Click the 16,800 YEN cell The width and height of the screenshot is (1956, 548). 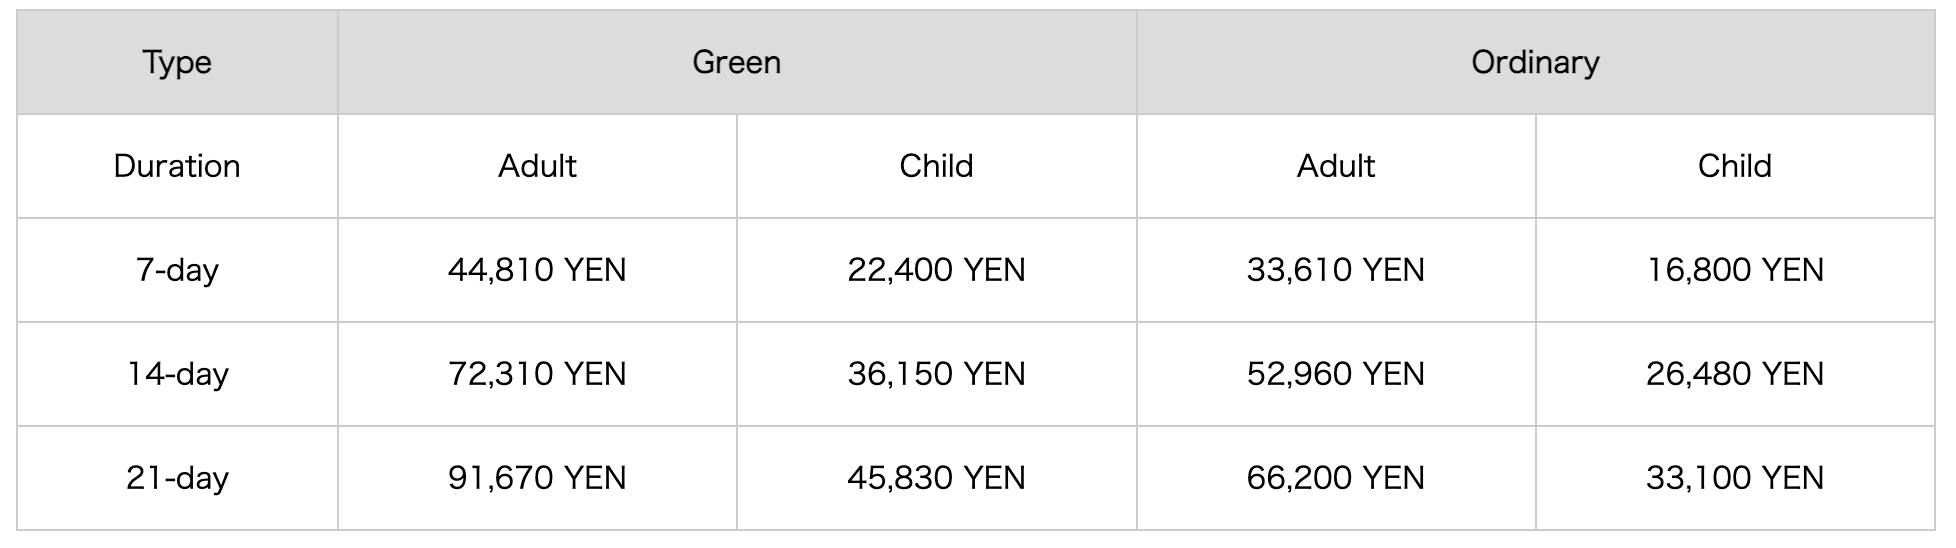[x=1735, y=270]
